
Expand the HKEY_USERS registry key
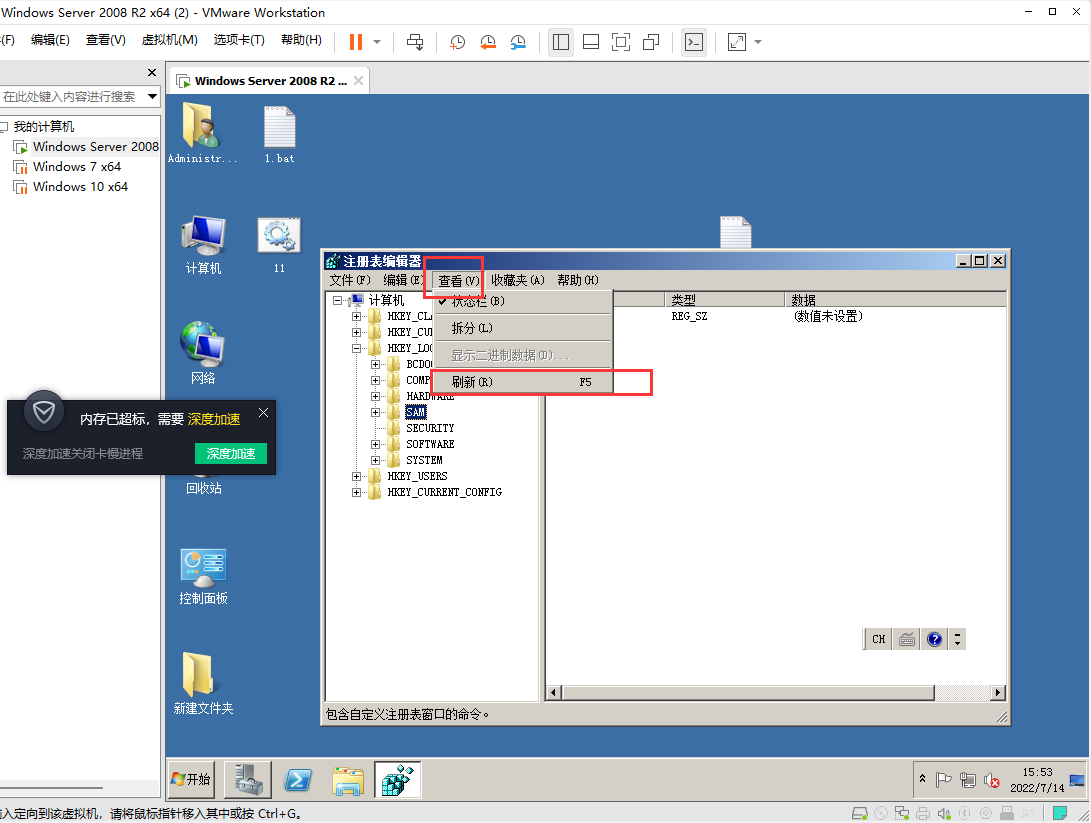coord(356,477)
